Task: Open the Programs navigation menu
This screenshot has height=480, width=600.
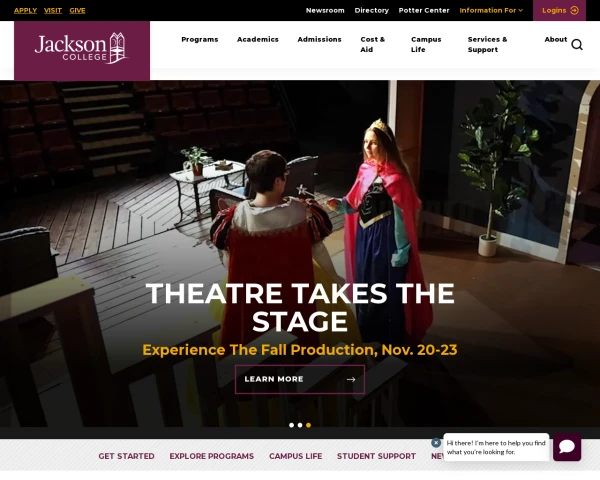Action: tap(200, 39)
